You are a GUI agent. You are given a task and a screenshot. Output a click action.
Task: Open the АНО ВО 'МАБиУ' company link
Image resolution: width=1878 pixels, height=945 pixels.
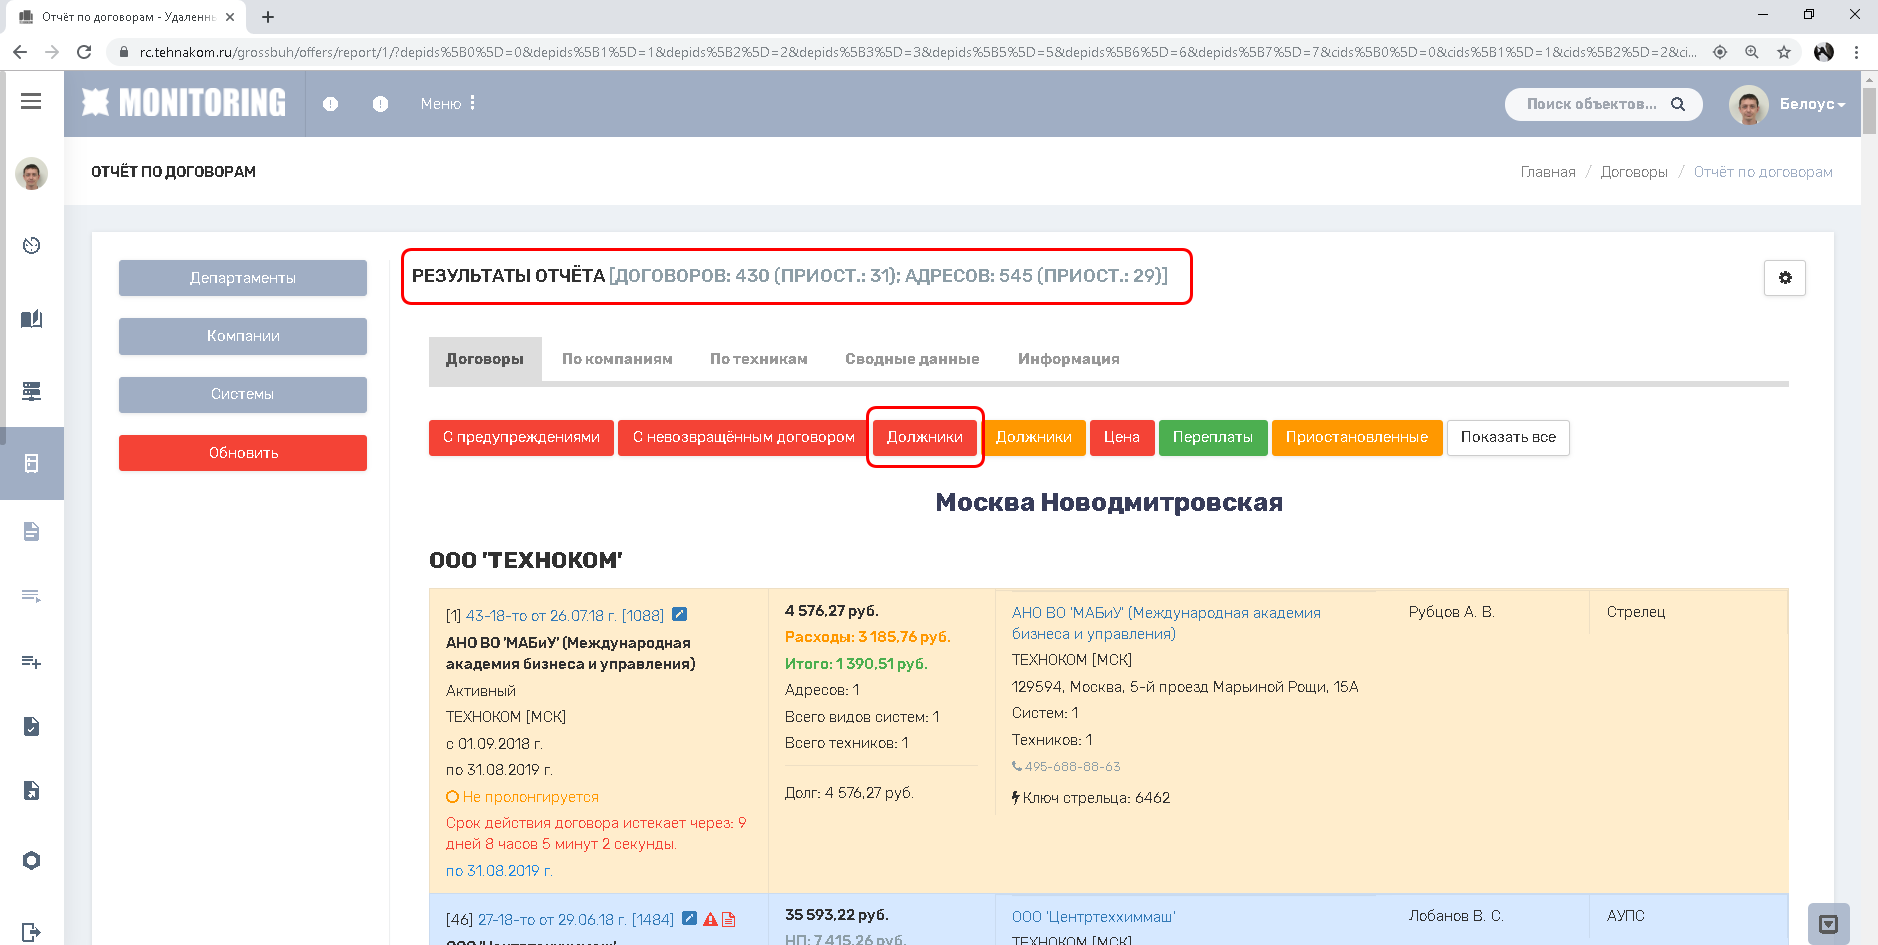click(1166, 623)
